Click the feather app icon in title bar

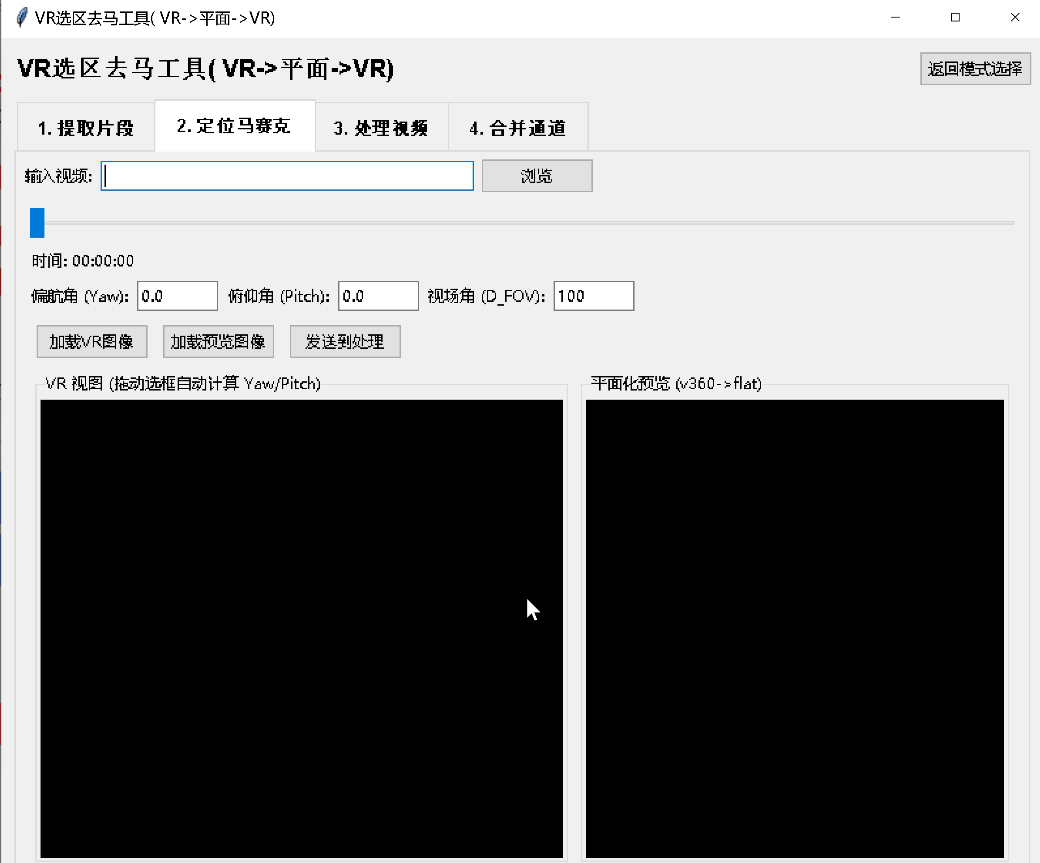tap(21, 18)
